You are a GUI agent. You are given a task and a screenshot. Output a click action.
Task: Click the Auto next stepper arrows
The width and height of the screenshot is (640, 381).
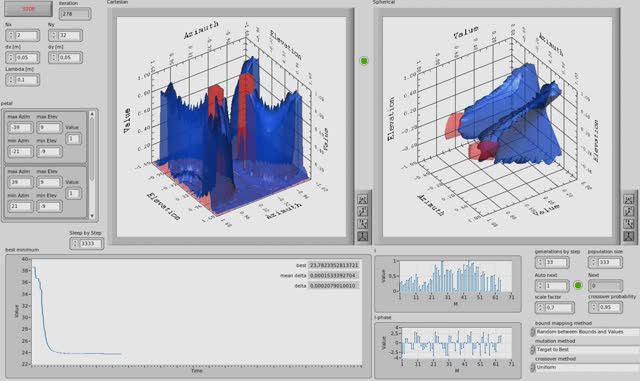point(540,286)
